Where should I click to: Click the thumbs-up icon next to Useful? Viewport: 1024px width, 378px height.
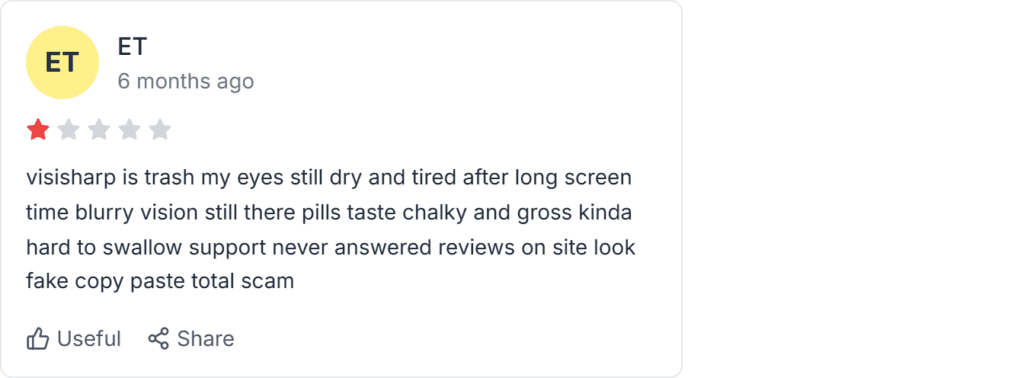[38, 339]
